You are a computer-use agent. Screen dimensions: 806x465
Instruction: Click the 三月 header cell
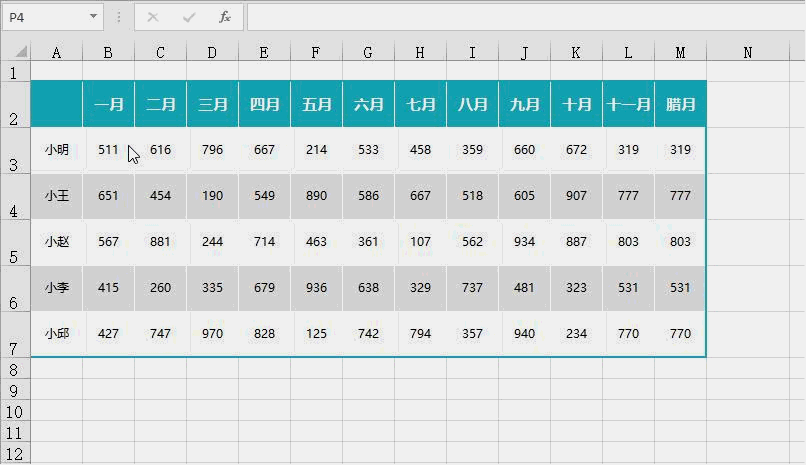click(212, 104)
